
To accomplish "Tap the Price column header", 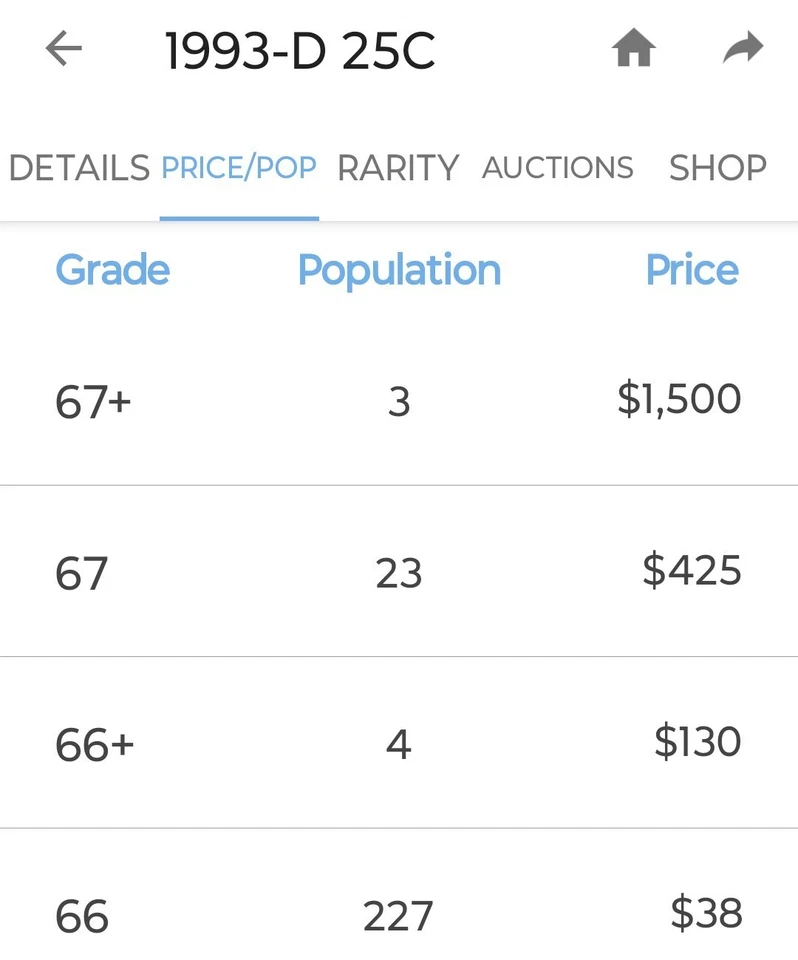I will click(x=692, y=270).
